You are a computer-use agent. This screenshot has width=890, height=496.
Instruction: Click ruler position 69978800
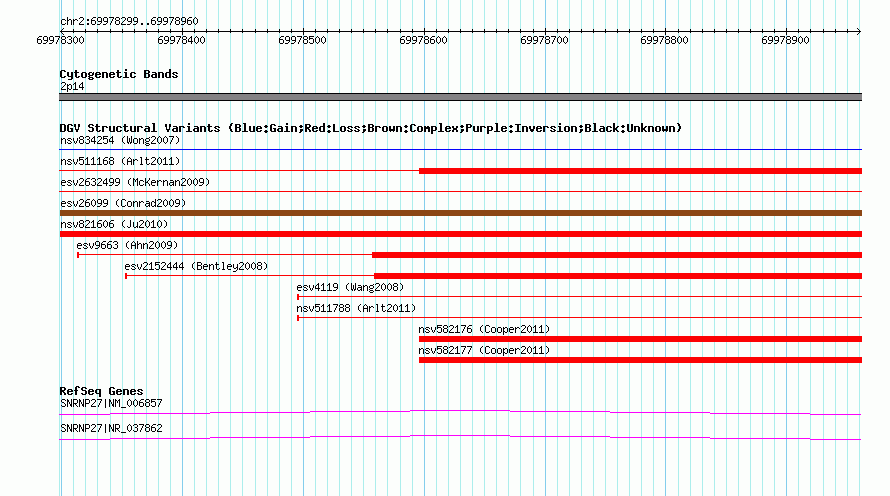pyautogui.click(x=664, y=40)
